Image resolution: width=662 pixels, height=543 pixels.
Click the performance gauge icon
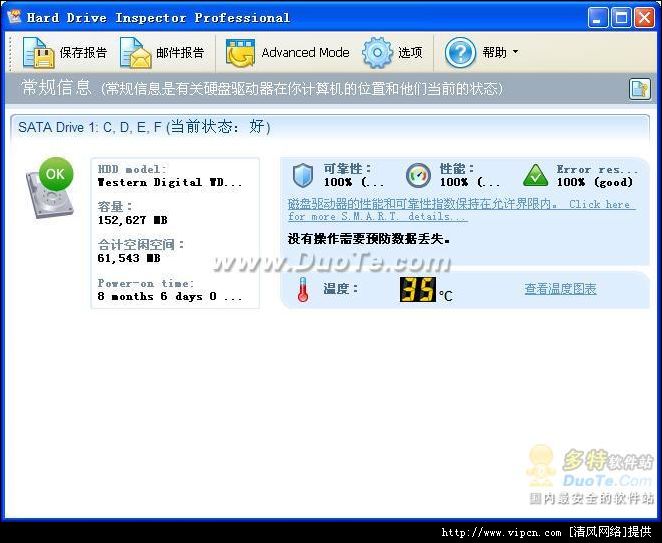point(418,176)
